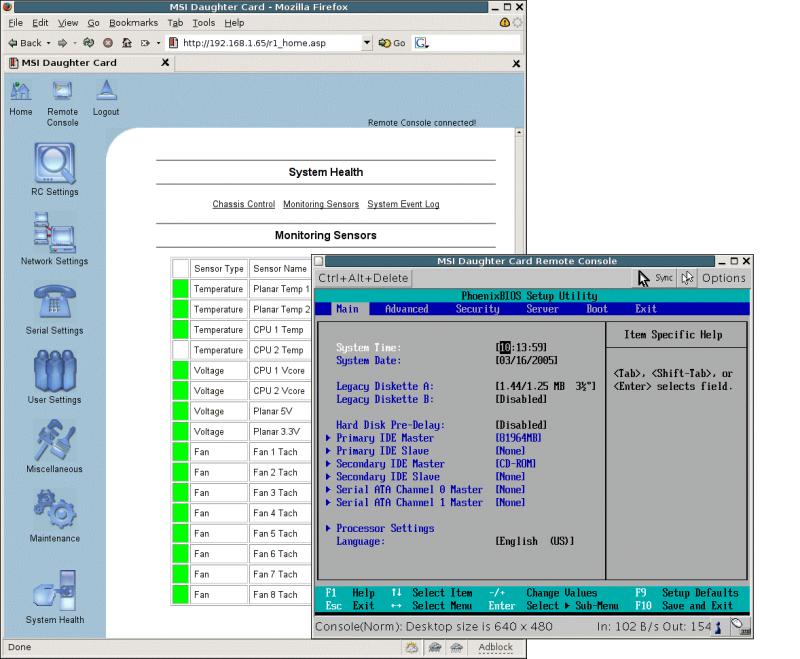
Task: Stop page loading in Firefox
Action: tap(108, 43)
